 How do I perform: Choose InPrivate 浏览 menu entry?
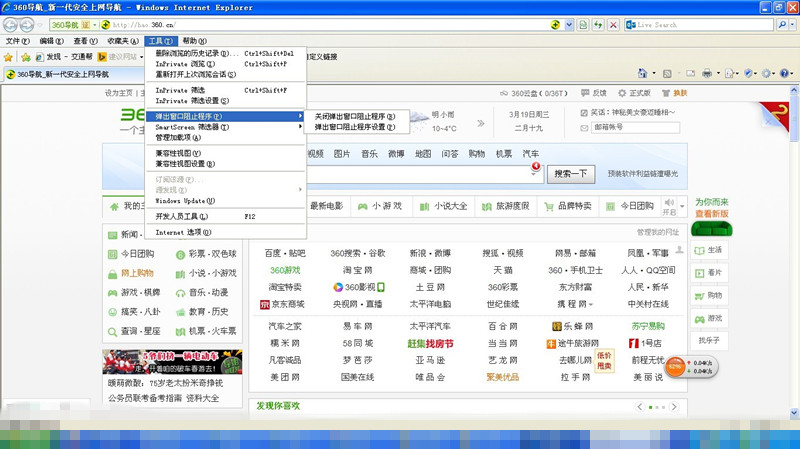click(225, 64)
